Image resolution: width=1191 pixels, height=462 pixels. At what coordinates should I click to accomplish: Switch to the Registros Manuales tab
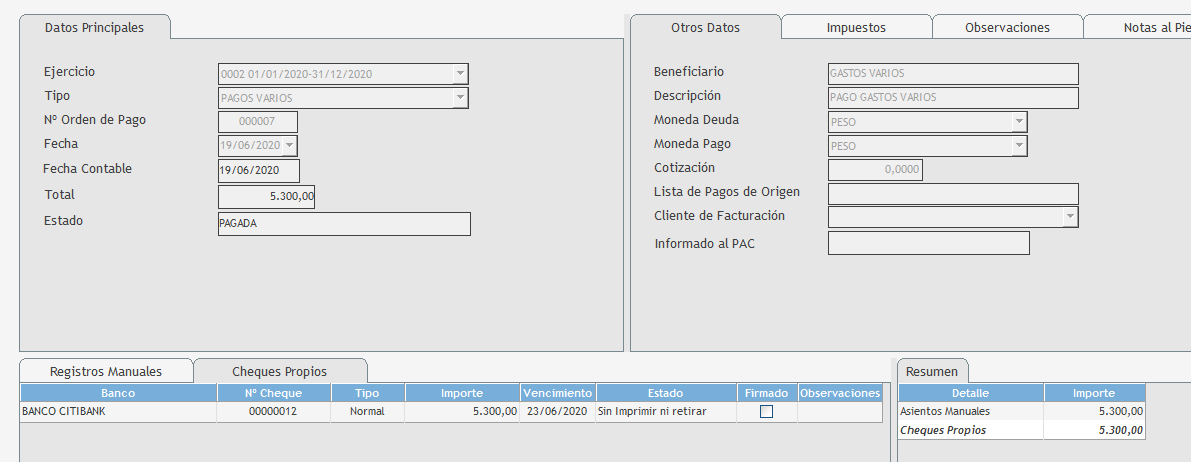[106, 371]
